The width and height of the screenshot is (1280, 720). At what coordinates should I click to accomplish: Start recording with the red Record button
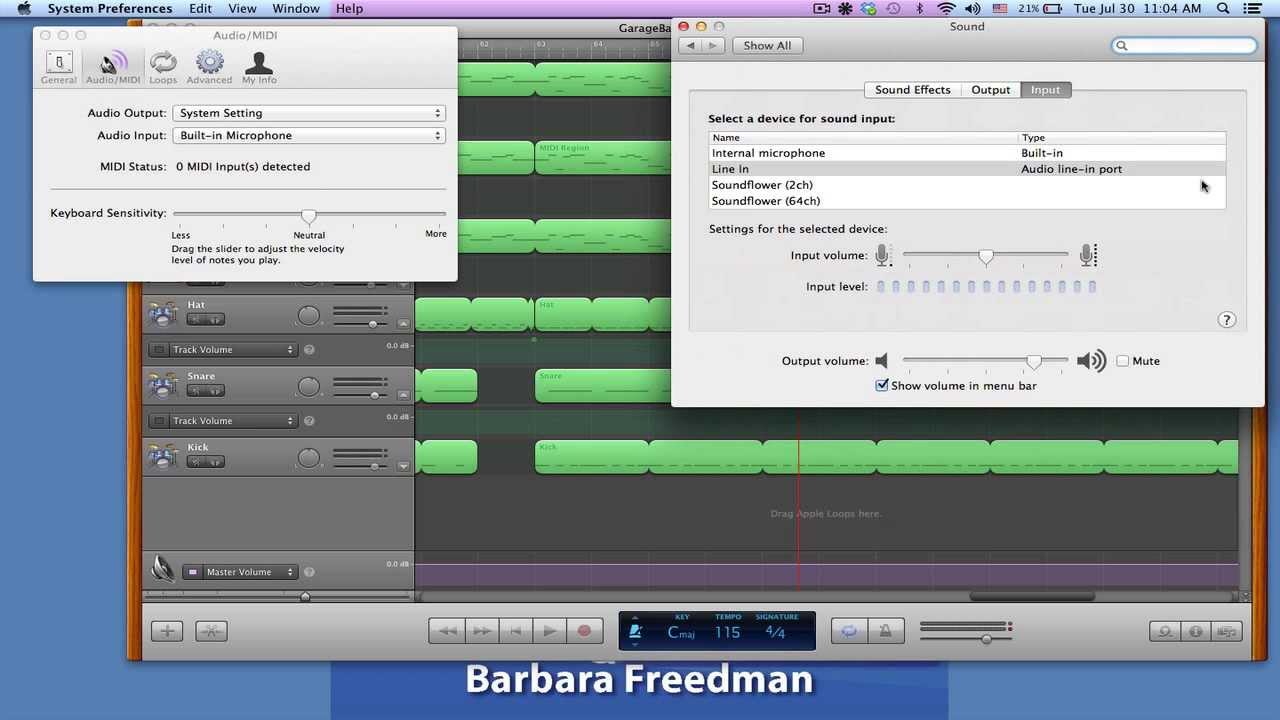point(584,631)
